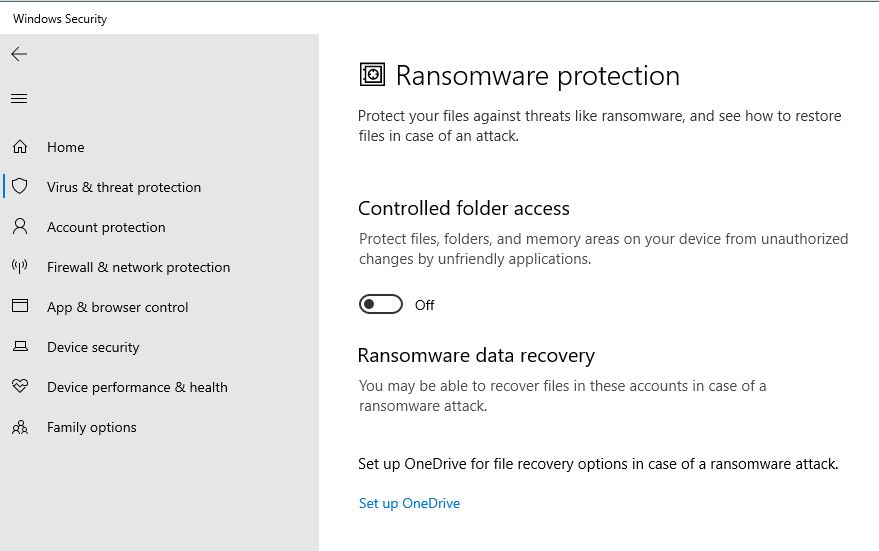The image size is (879, 551).
Task: Open the Account protection text label
Action: pos(106,227)
